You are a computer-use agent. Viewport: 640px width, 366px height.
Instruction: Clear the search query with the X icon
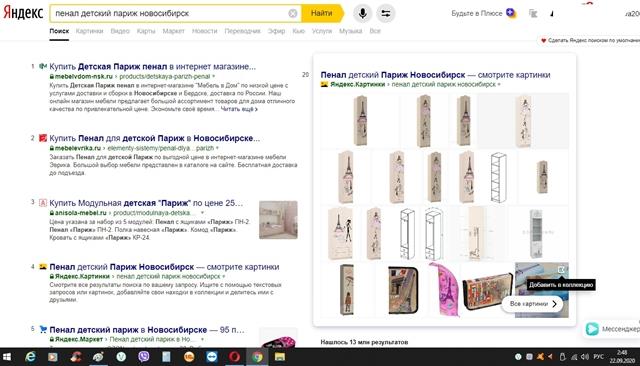[293, 13]
